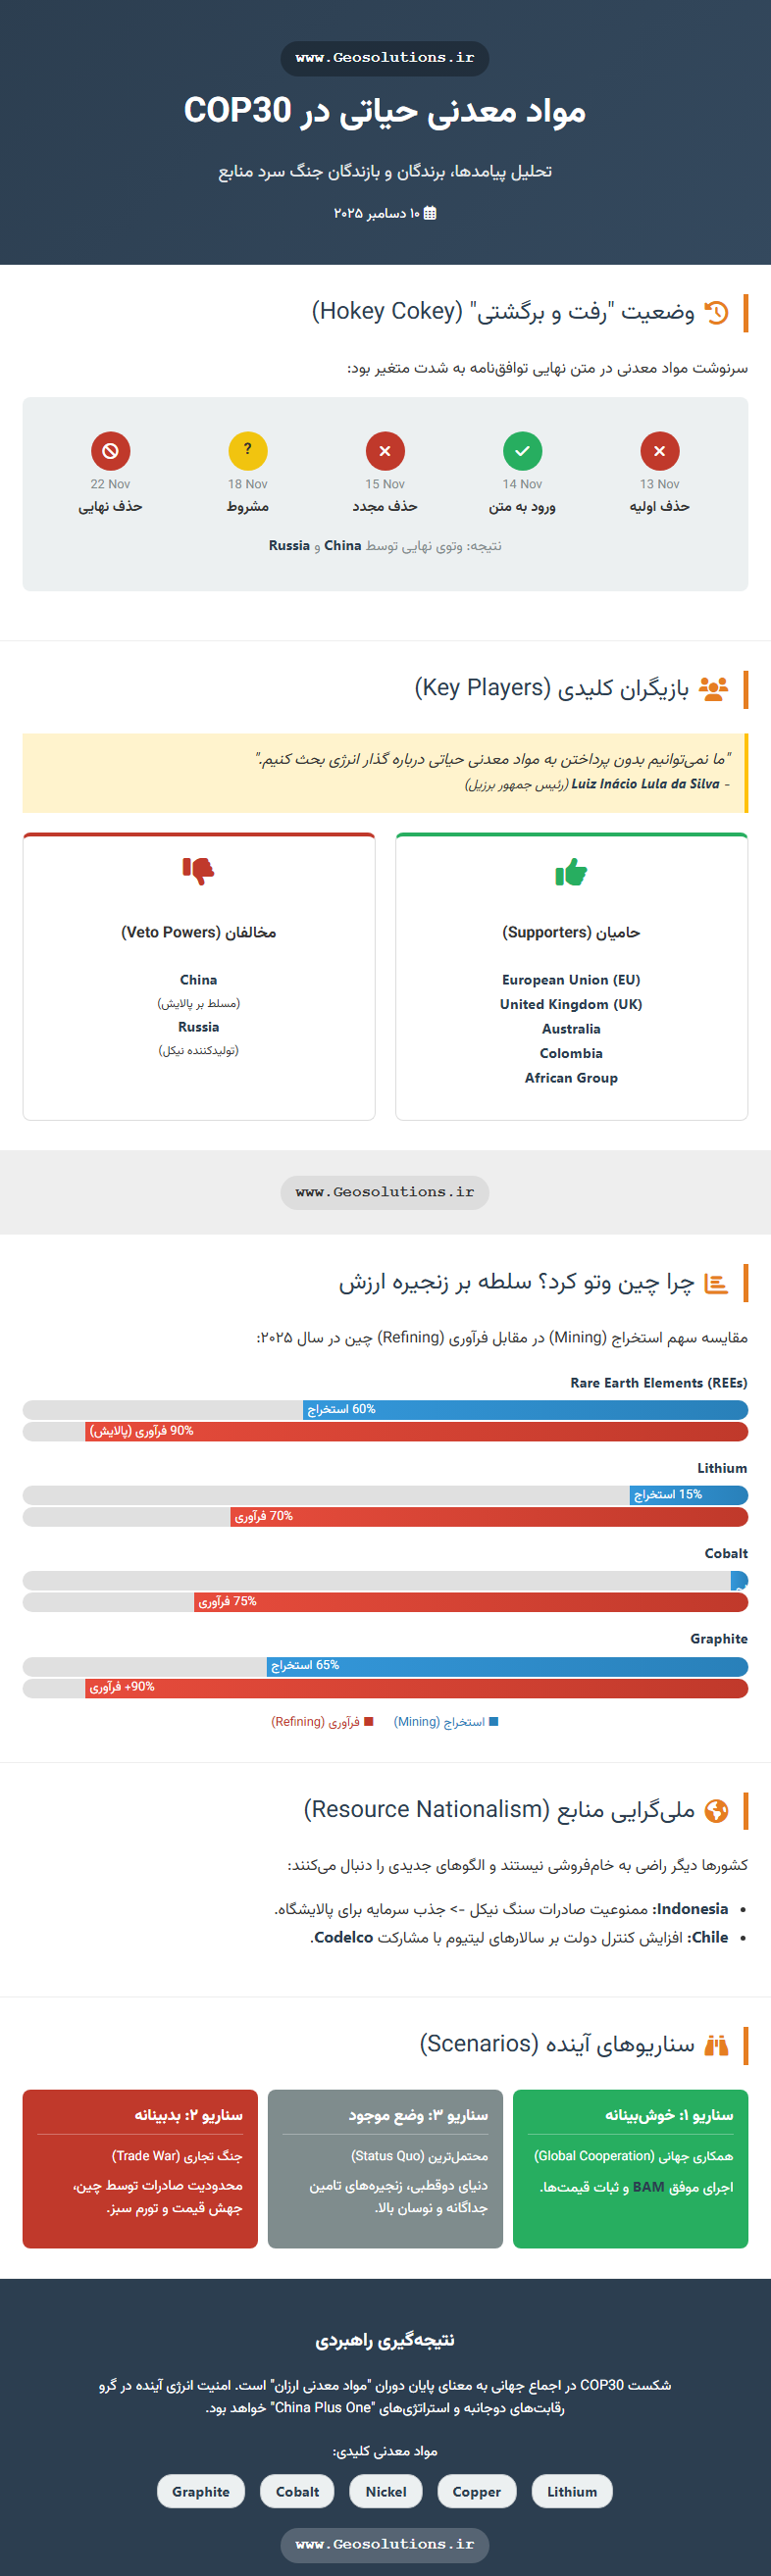Screen dimensions: 771x2576
Task: Click the calendar icon next to the date
Action: (430, 213)
